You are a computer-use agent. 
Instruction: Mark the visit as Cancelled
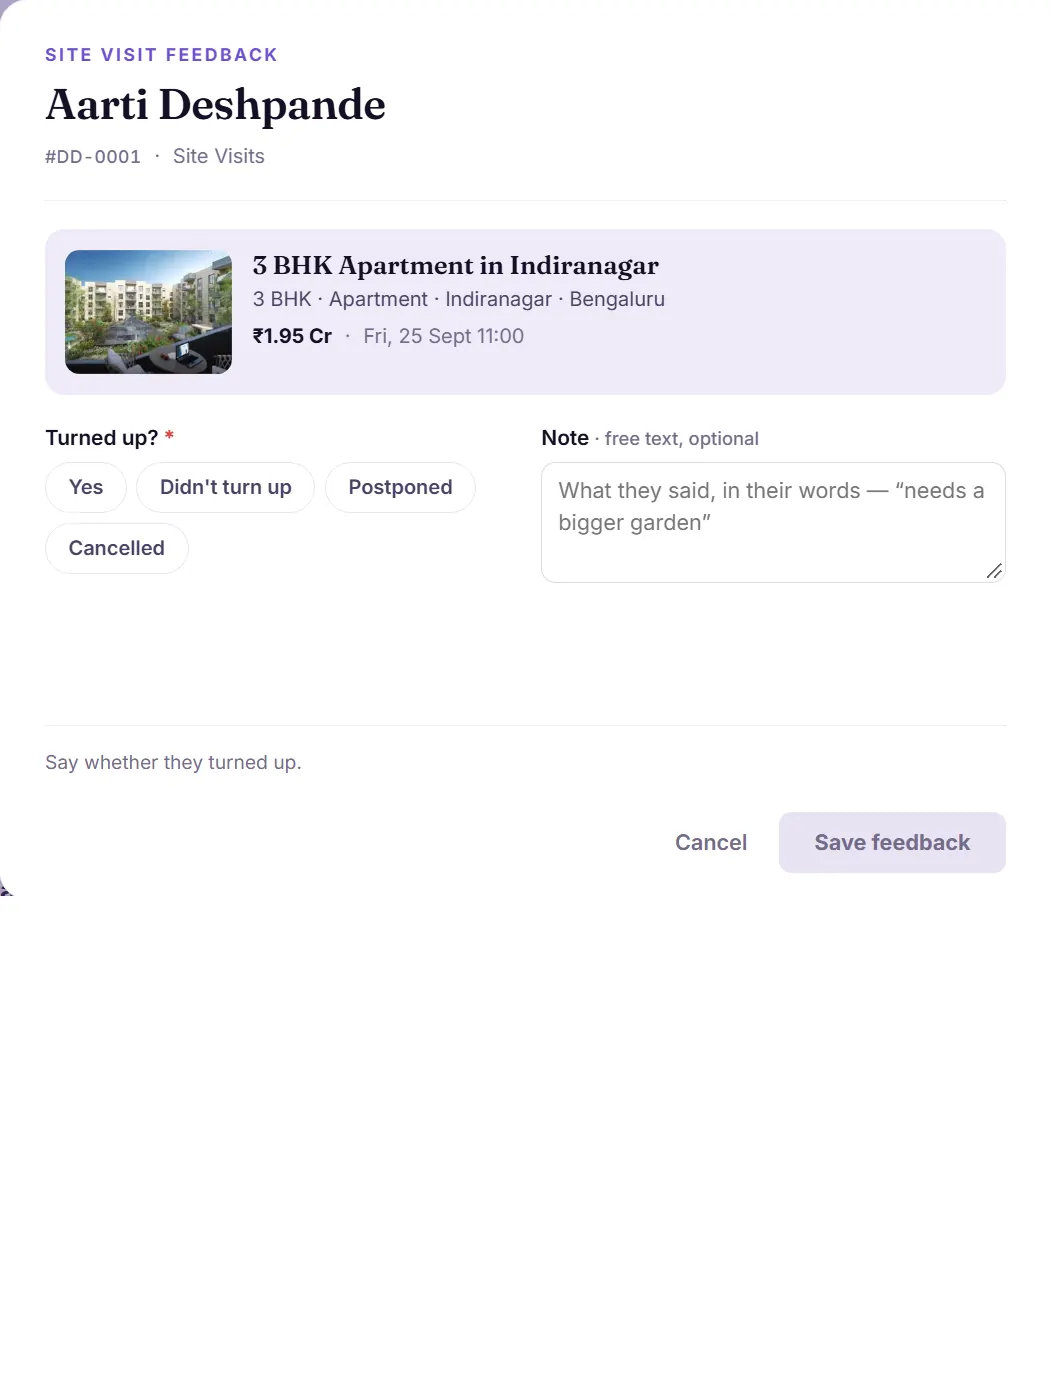coord(116,548)
